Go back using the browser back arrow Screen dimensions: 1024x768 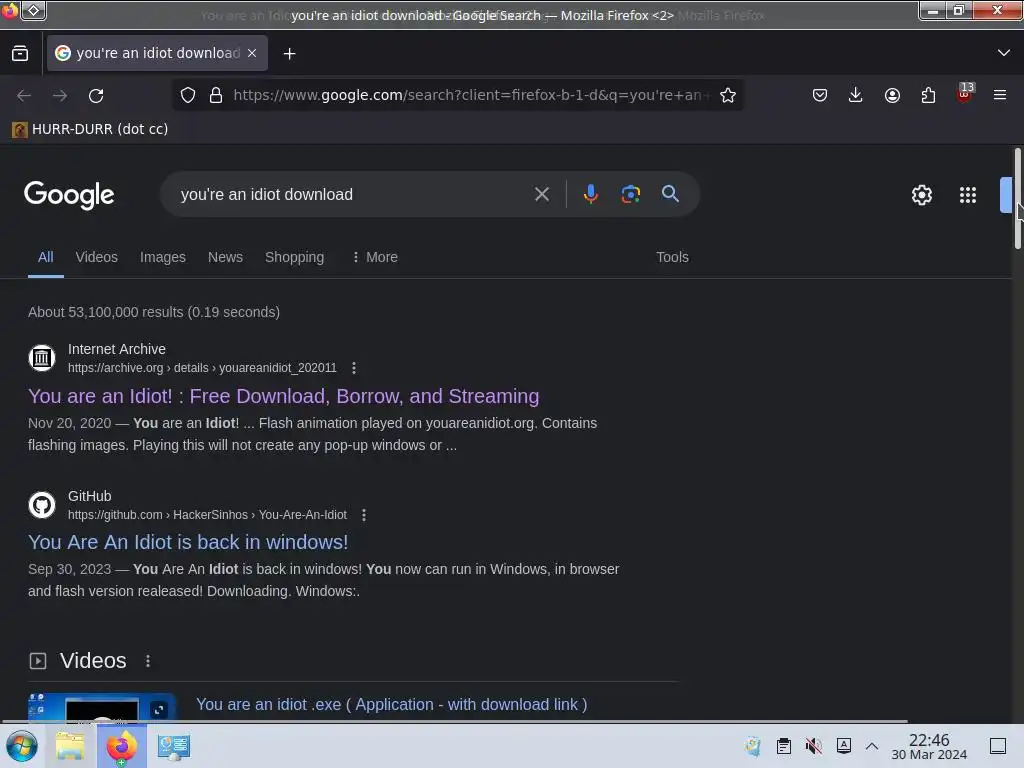[x=24, y=95]
